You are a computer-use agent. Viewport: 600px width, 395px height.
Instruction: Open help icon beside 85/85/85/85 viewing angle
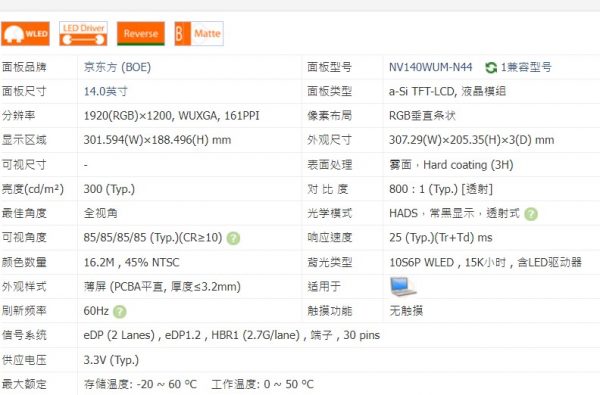(x=233, y=238)
